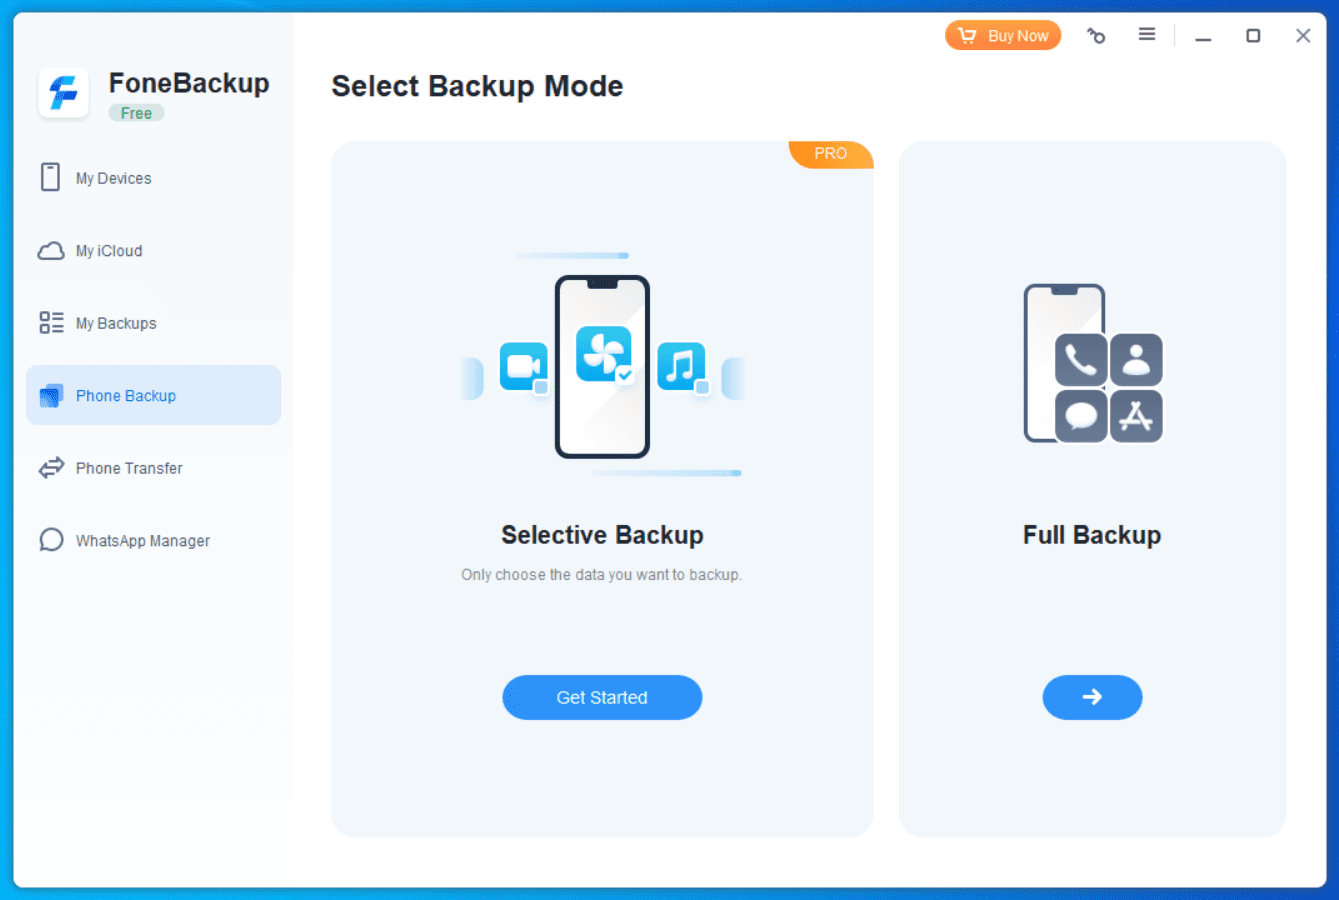Click the orange Buy Now button

(x=1003, y=36)
